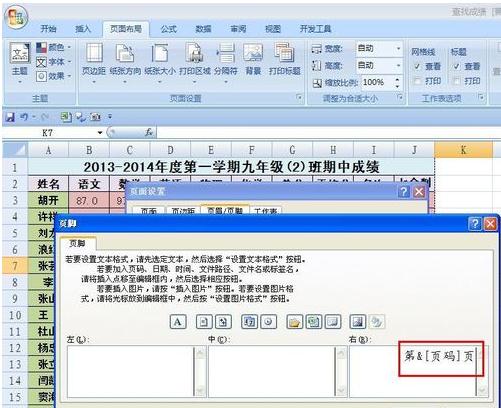Toggle 标题 查看 checkbox
Viewport: 501px width, 408px height.
(x=457, y=67)
